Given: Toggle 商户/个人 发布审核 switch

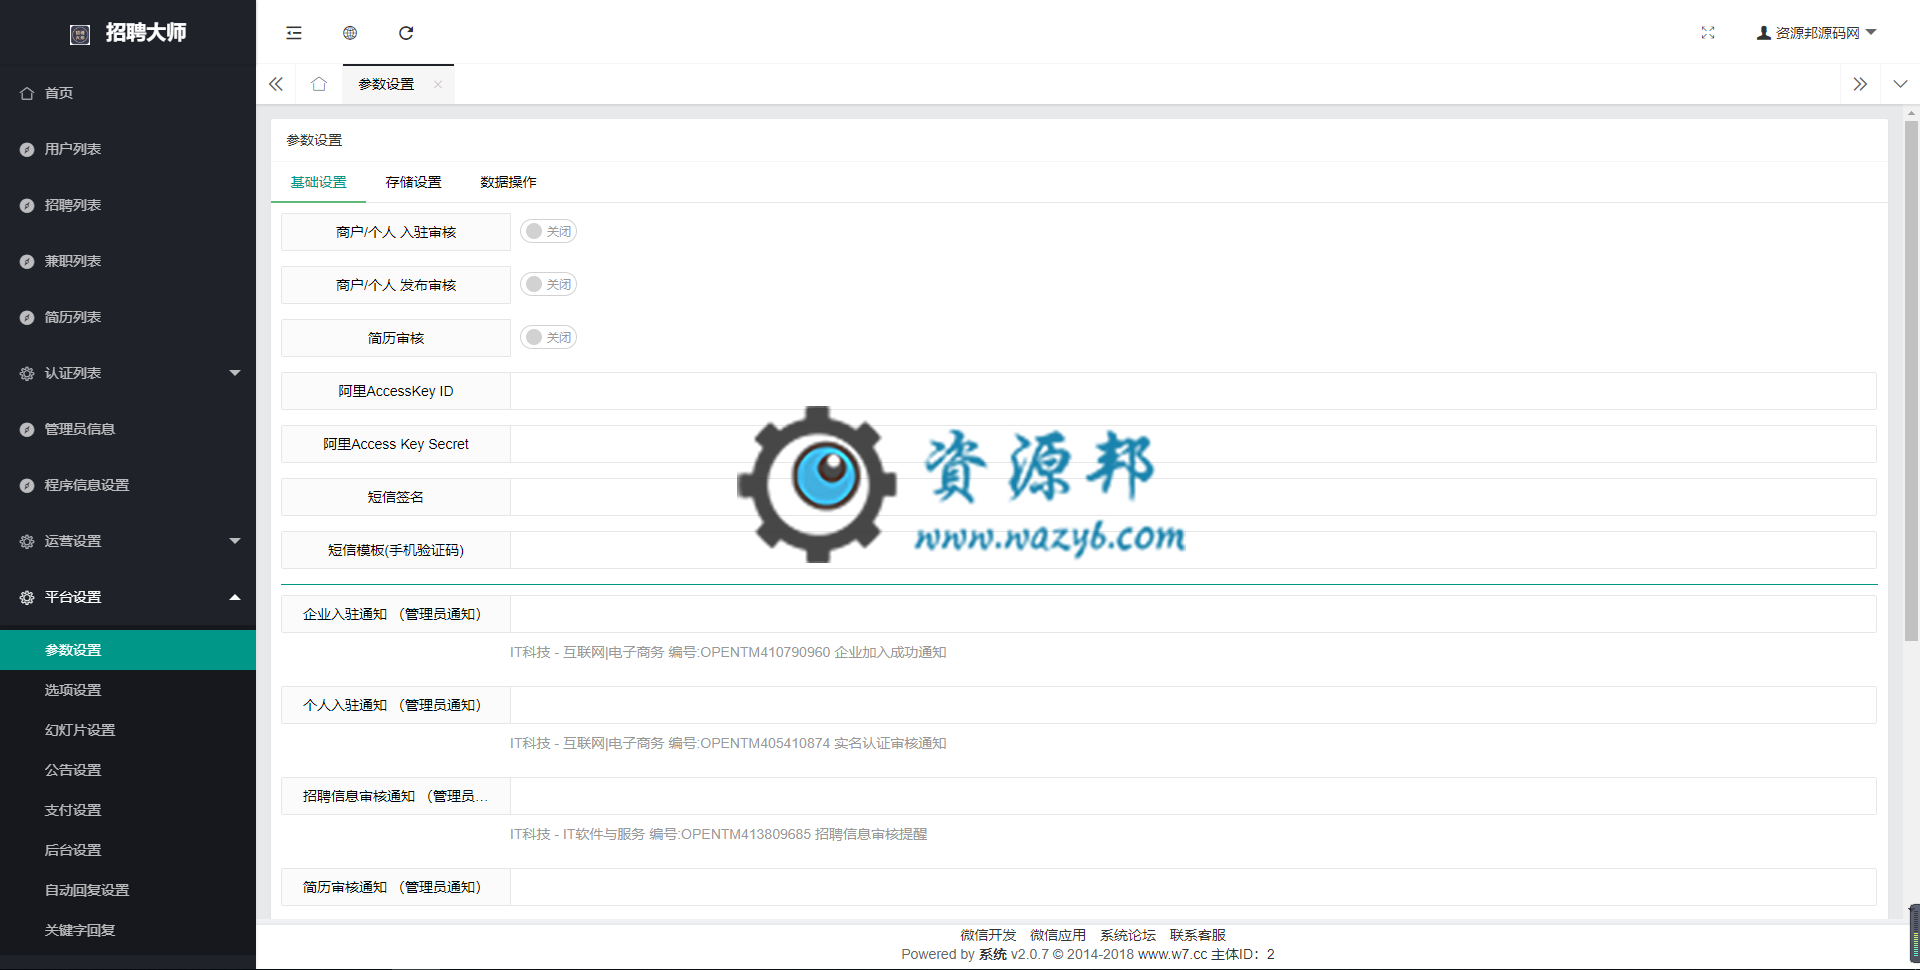Looking at the screenshot, I should tap(548, 284).
